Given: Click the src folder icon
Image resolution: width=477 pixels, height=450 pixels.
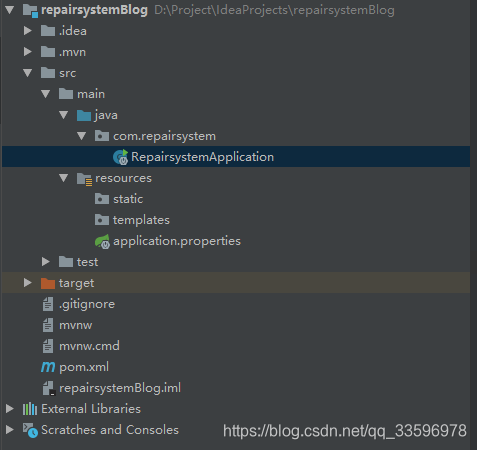Looking at the screenshot, I should click(48, 73).
